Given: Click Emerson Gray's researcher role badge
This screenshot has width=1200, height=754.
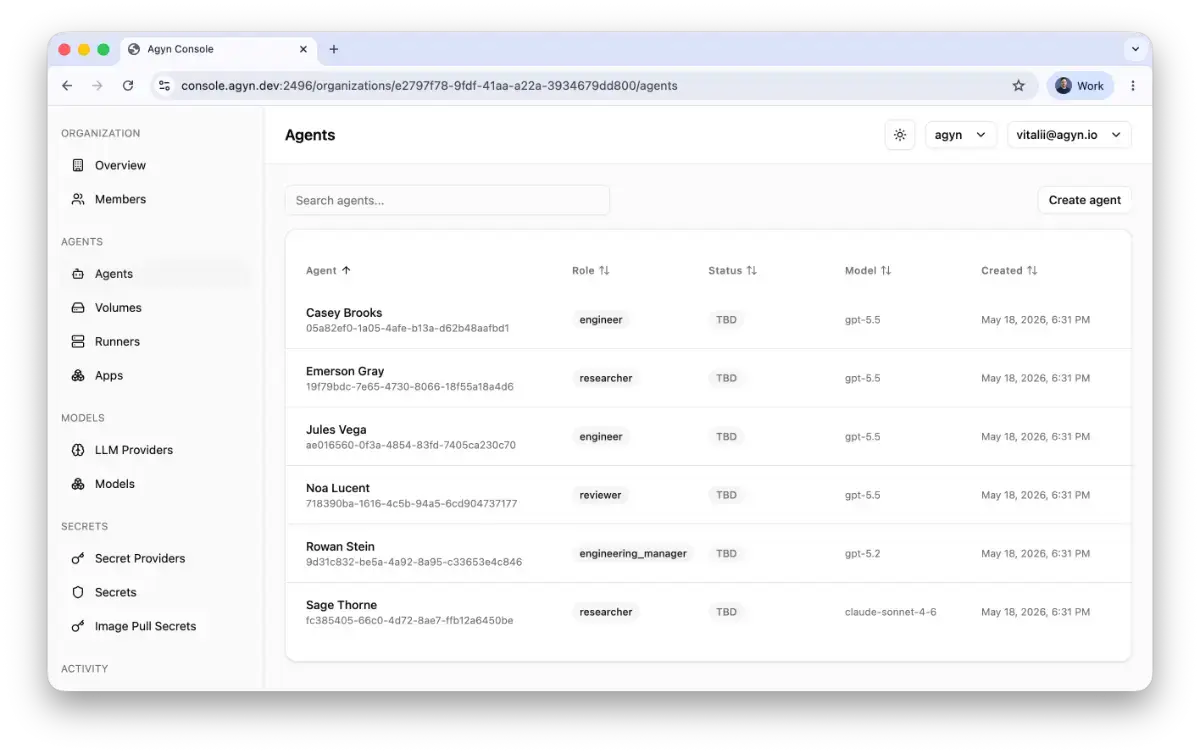Looking at the screenshot, I should point(606,378).
